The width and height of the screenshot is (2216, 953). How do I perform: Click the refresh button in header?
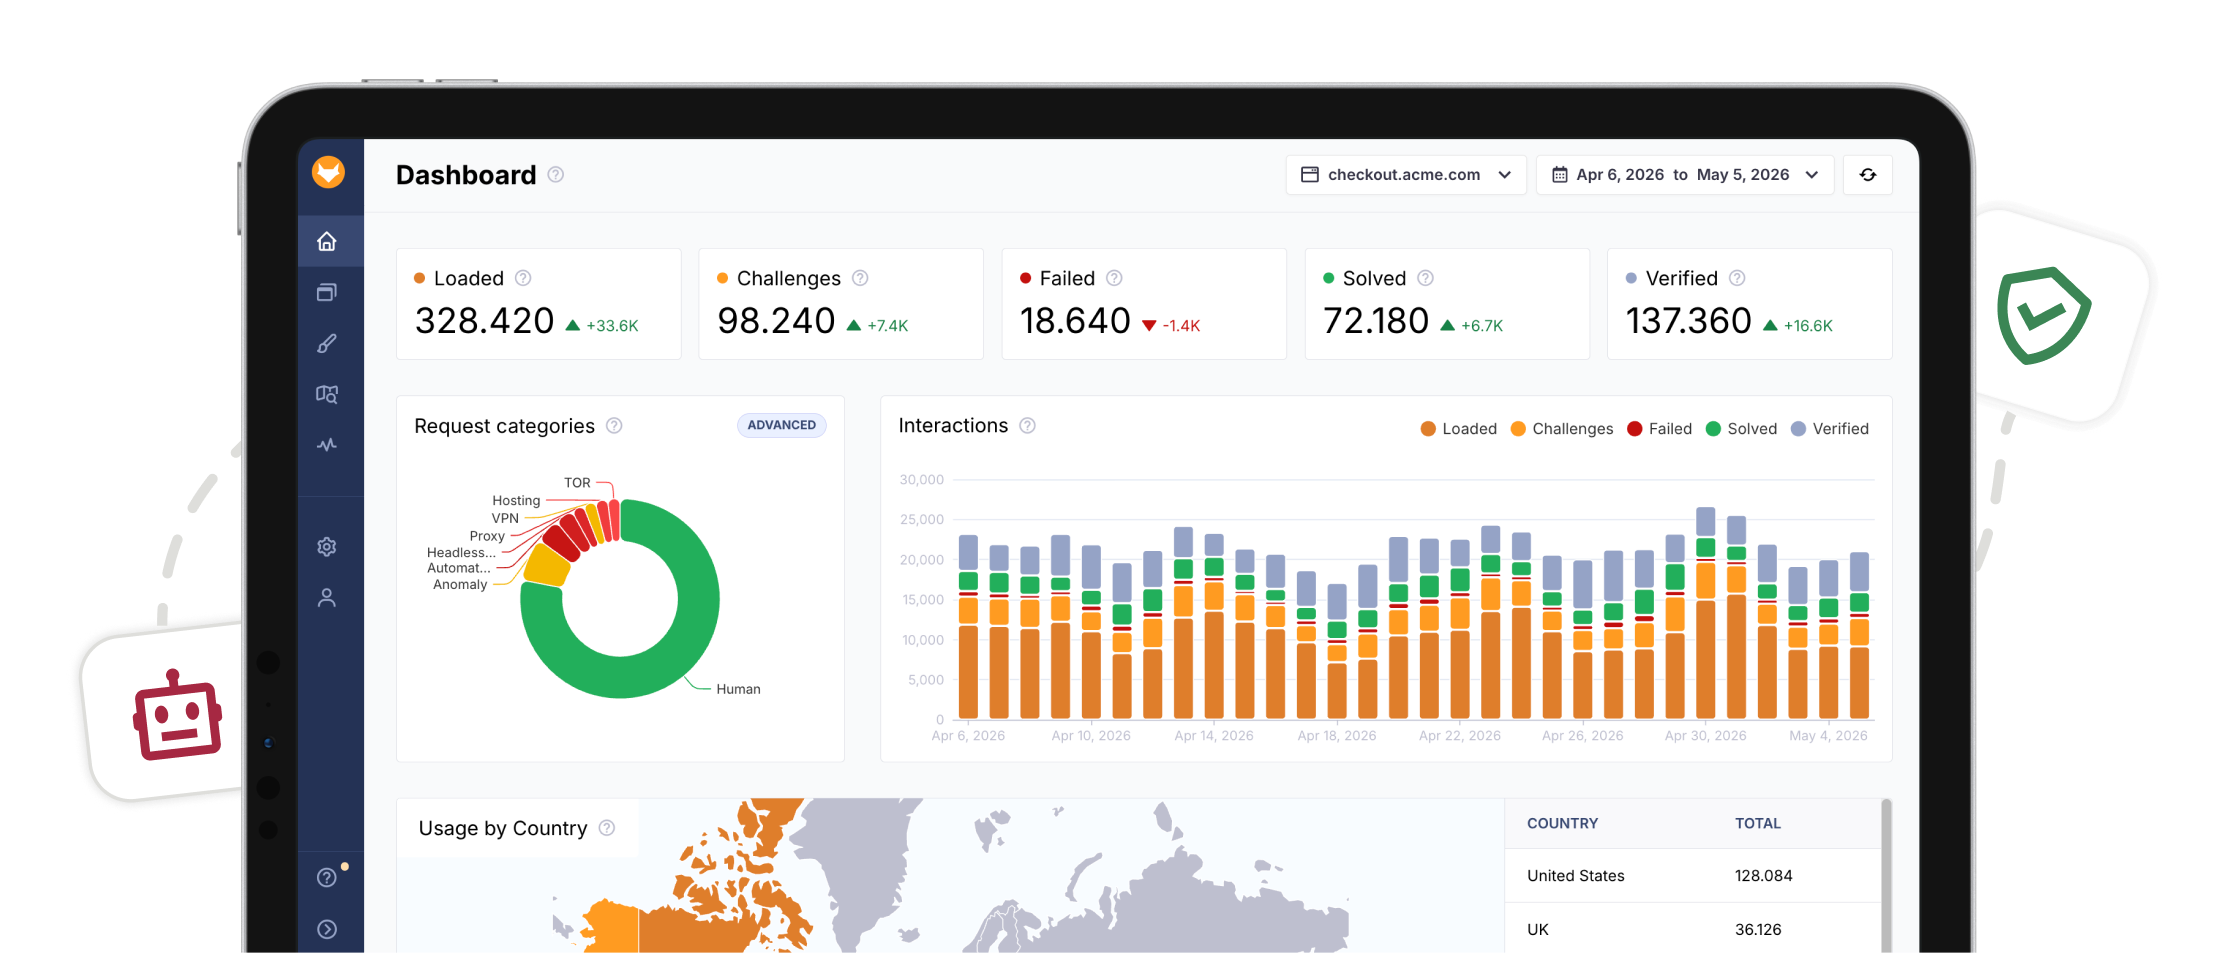pos(1868,175)
